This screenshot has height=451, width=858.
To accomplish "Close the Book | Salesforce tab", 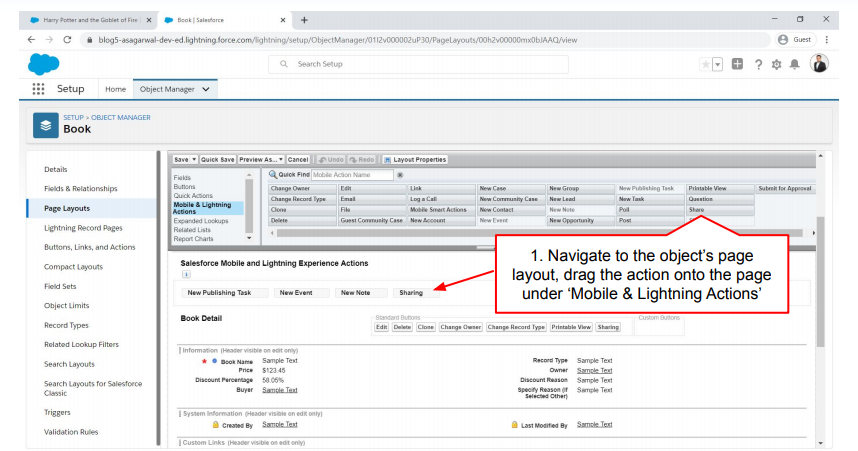I will 283,20.
